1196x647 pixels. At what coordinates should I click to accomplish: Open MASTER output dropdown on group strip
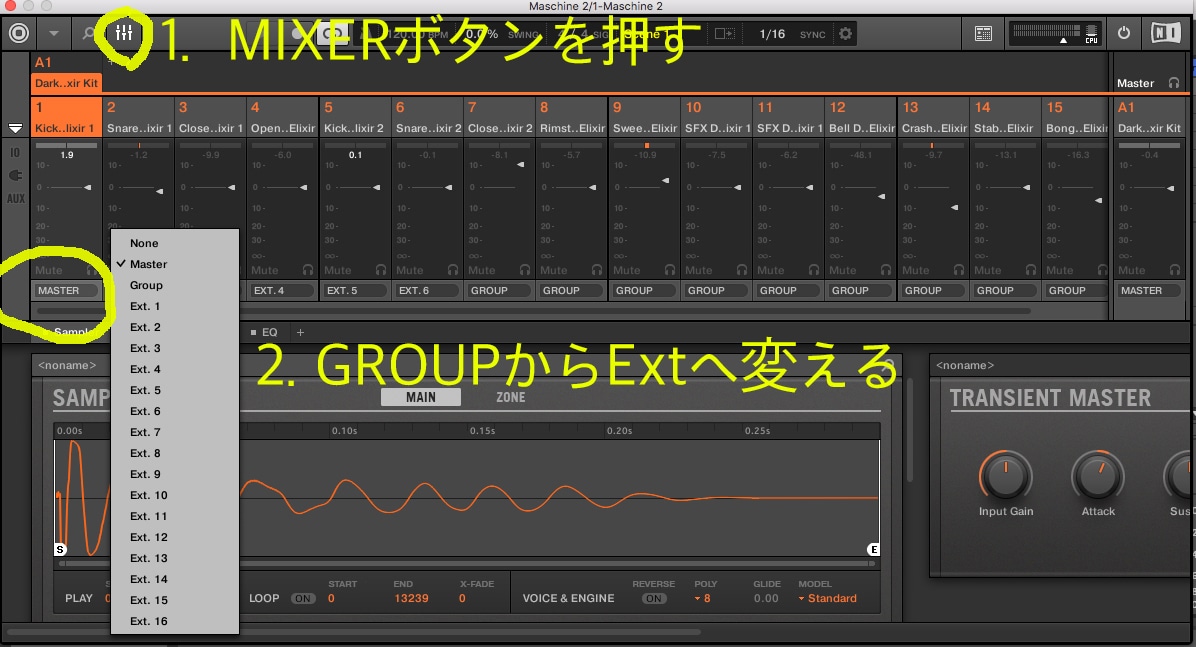coord(1151,291)
